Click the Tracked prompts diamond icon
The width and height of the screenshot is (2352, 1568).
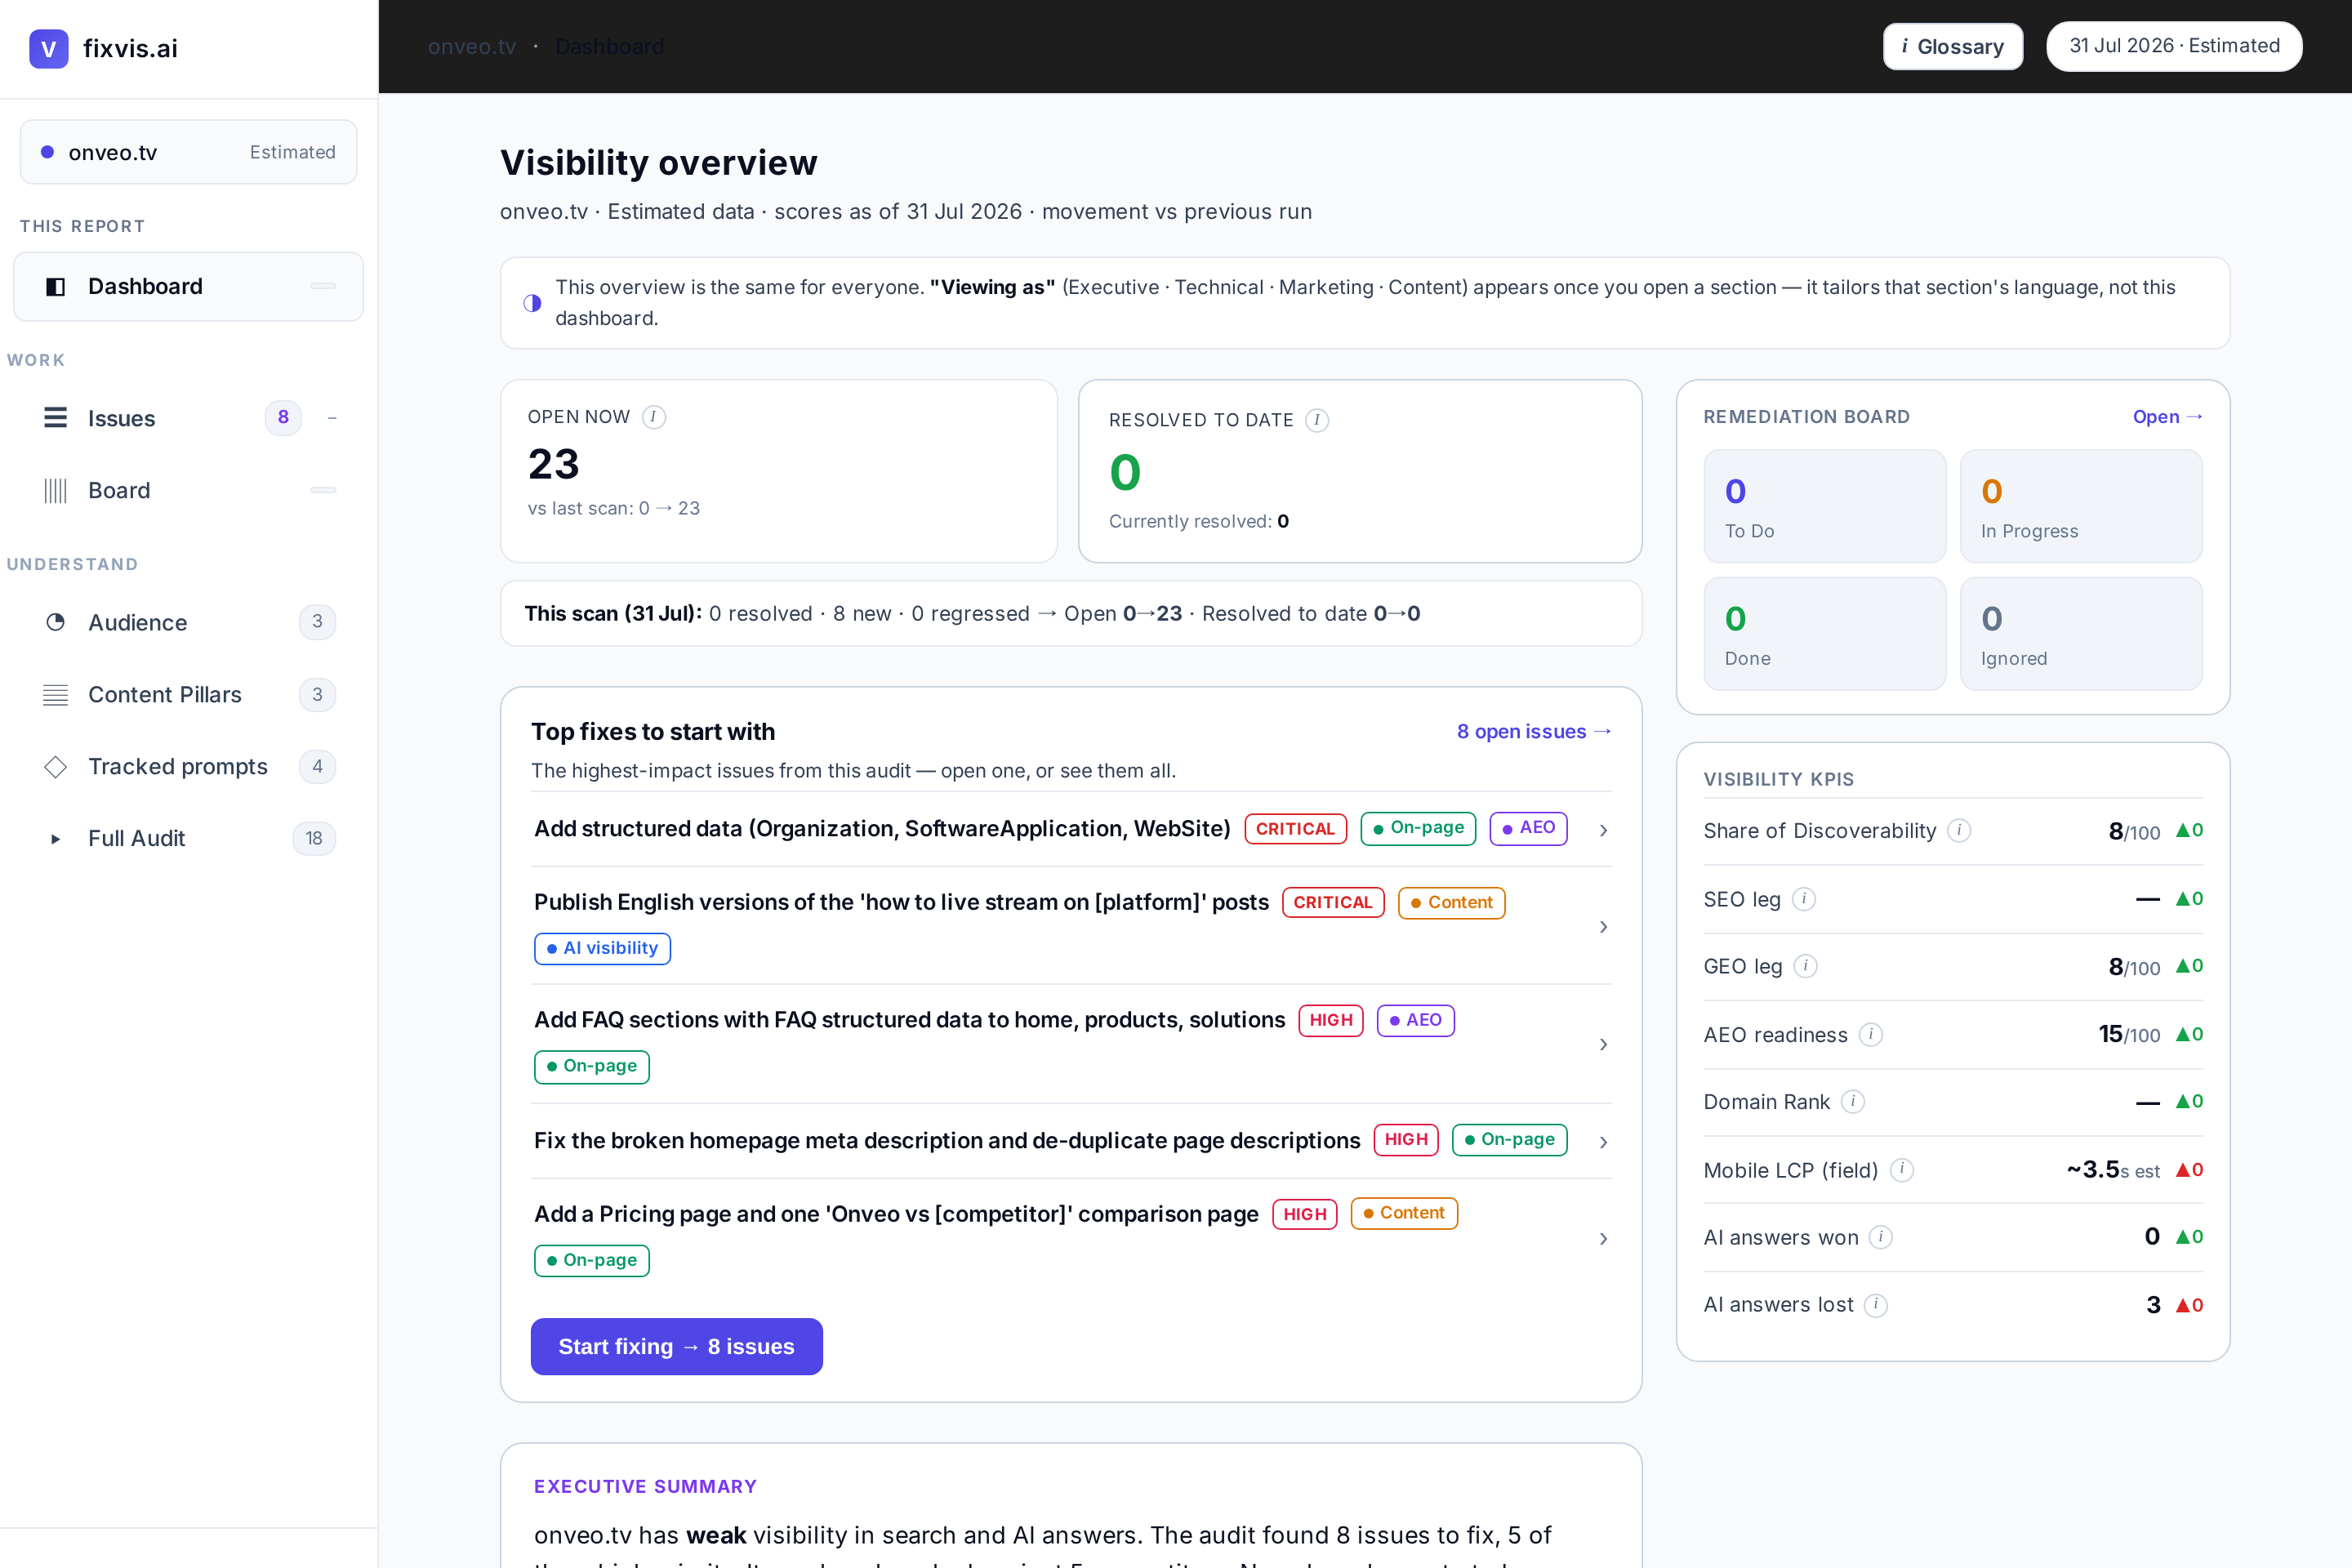pyautogui.click(x=56, y=766)
